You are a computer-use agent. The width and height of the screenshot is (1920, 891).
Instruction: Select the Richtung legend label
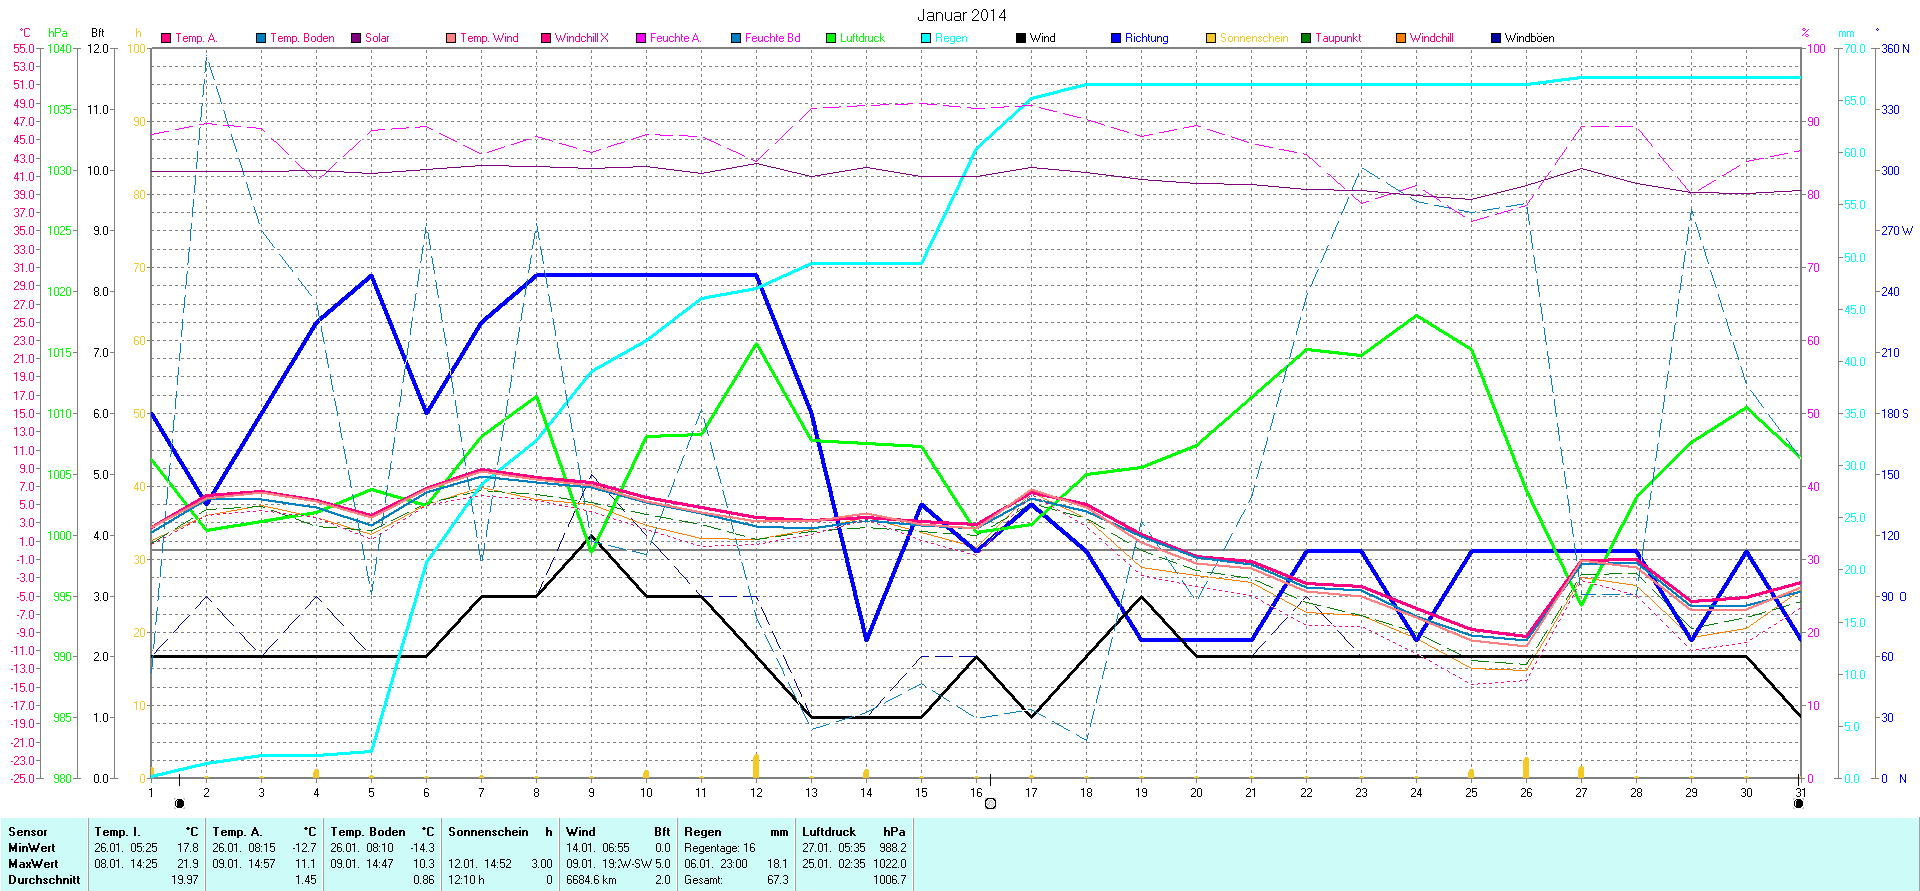[1146, 38]
